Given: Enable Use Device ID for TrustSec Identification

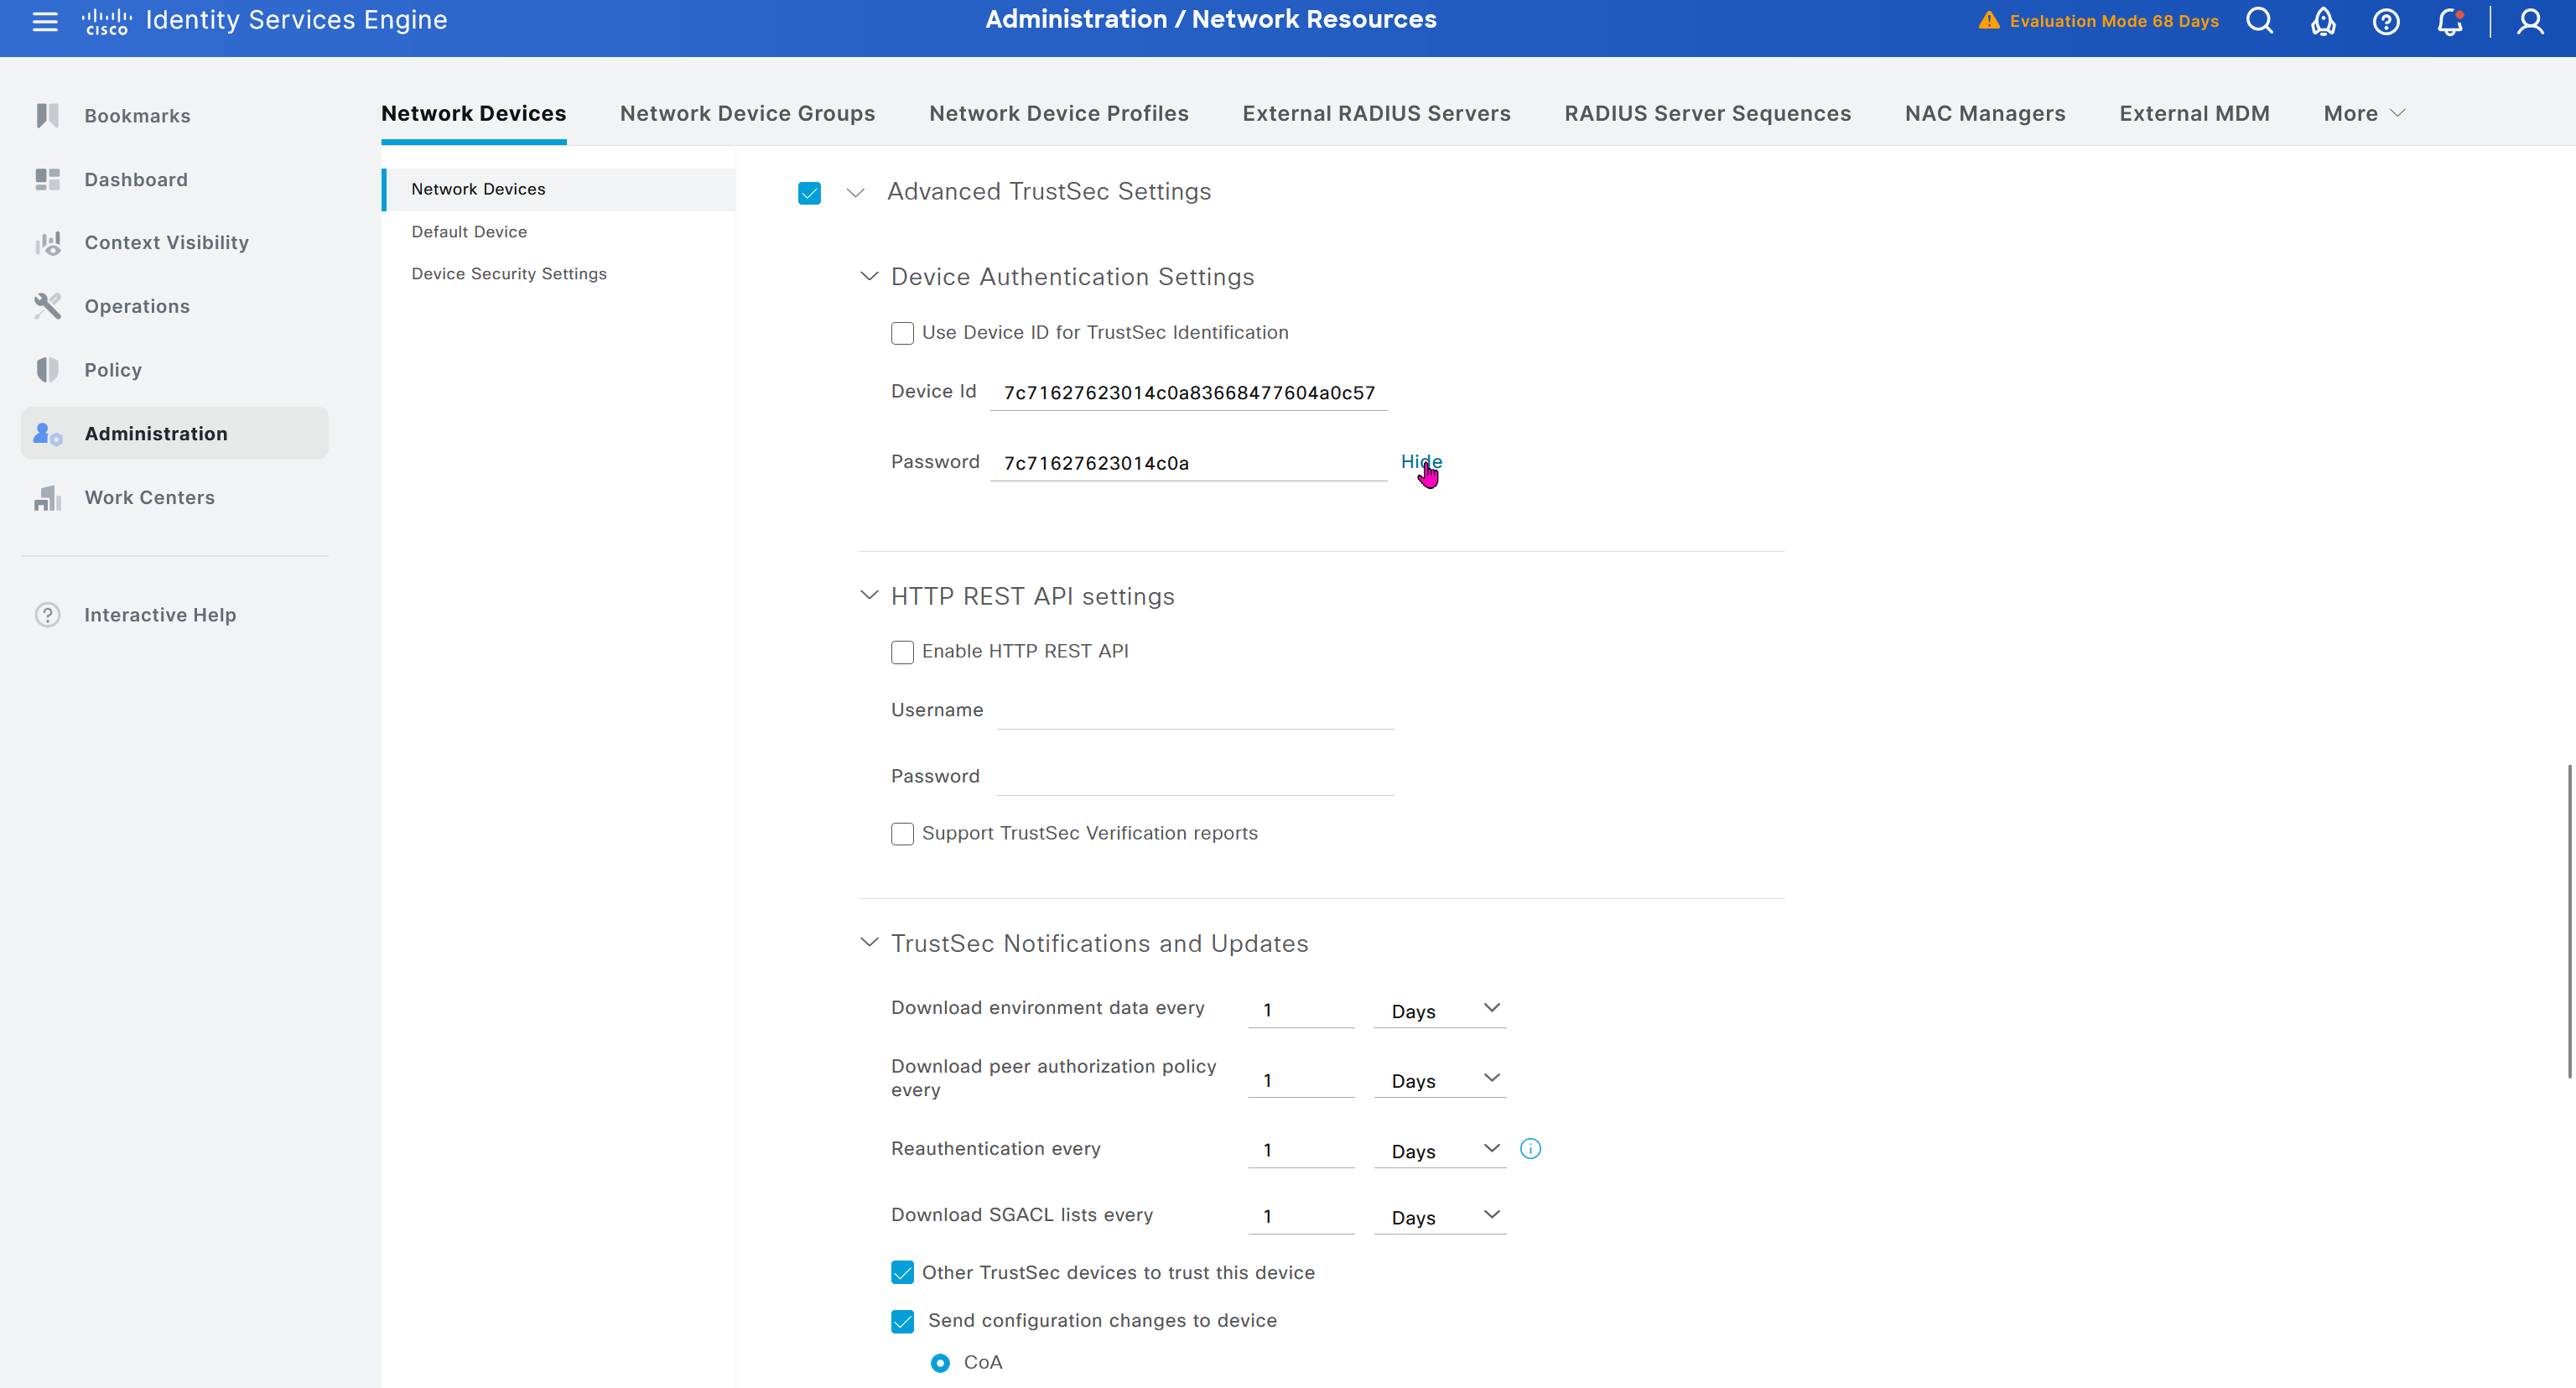Looking at the screenshot, I should pos(902,333).
